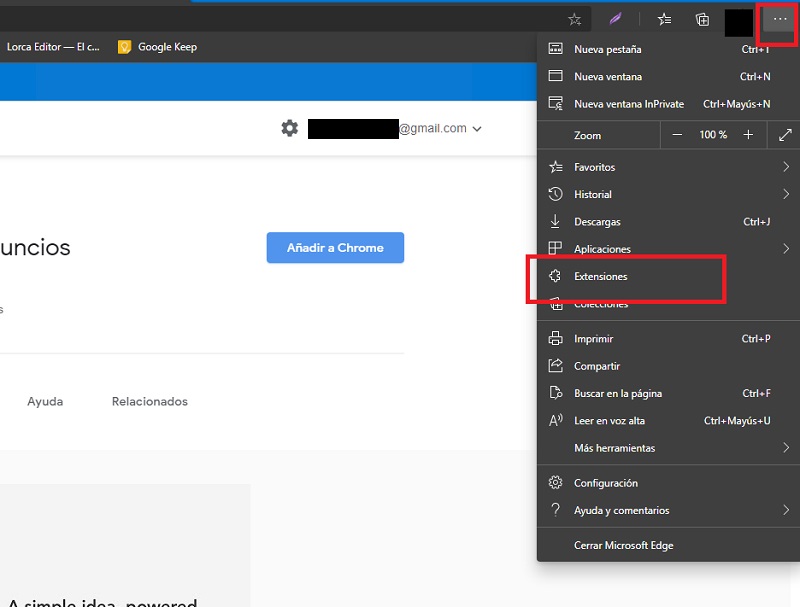Select Buscar en la página menu item
Screen dimensions: 800x607
pos(668,393)
